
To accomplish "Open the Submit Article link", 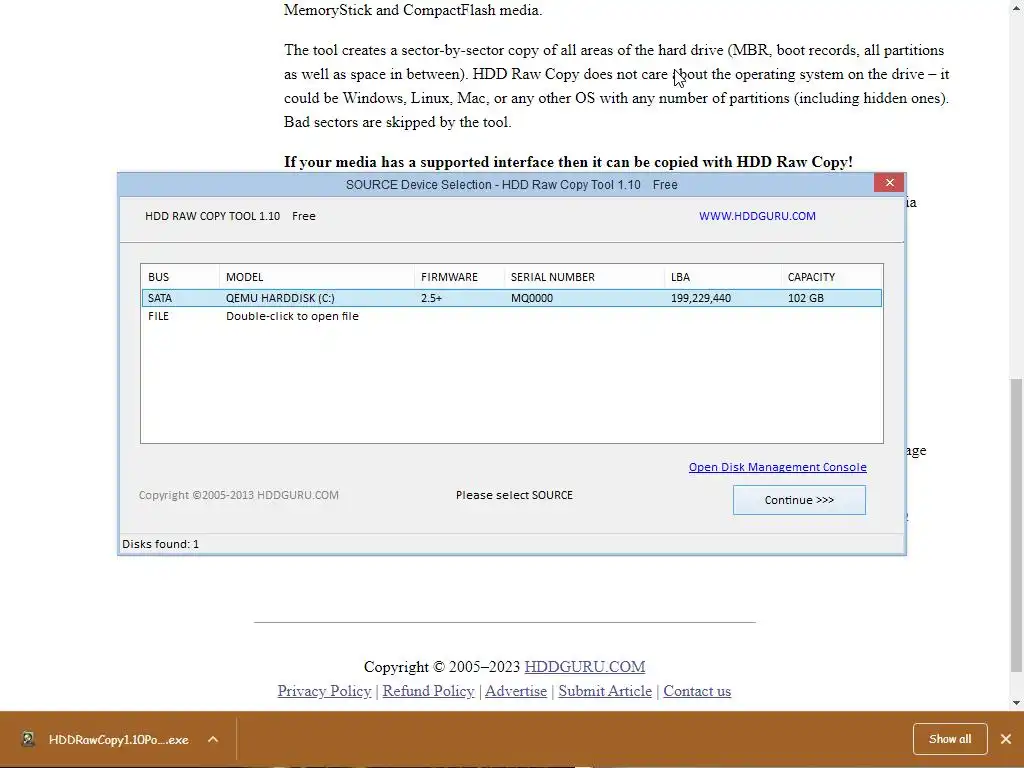I will point(605,691).
